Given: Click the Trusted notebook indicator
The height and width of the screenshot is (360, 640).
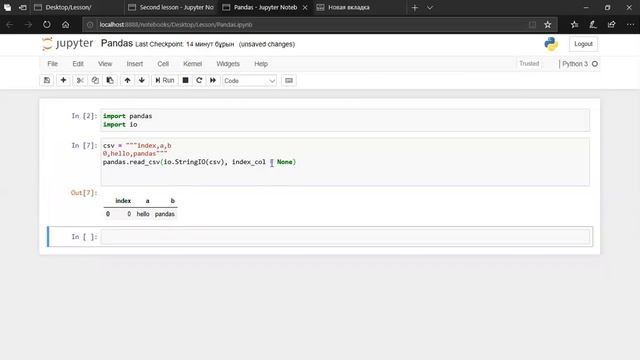Looking at the screenshot, I should [x=529, y=64].
